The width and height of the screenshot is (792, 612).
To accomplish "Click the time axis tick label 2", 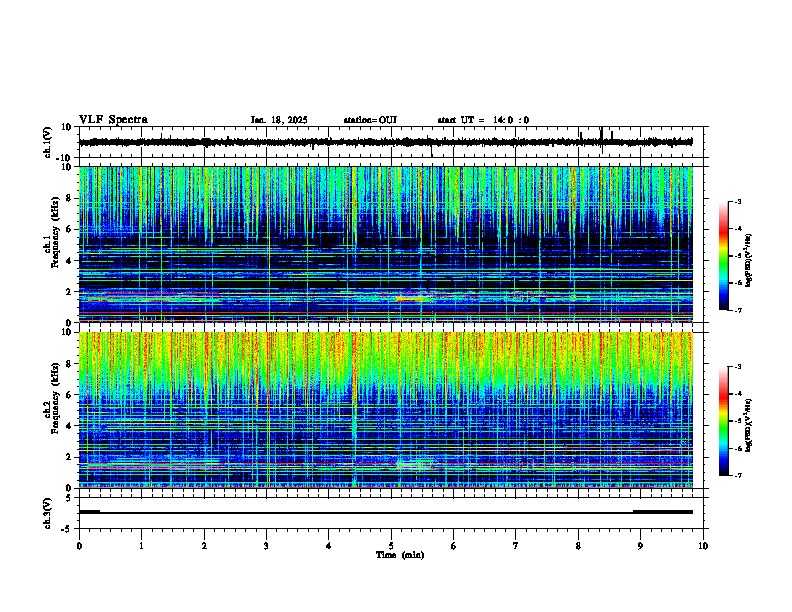I will coord(204,546).
